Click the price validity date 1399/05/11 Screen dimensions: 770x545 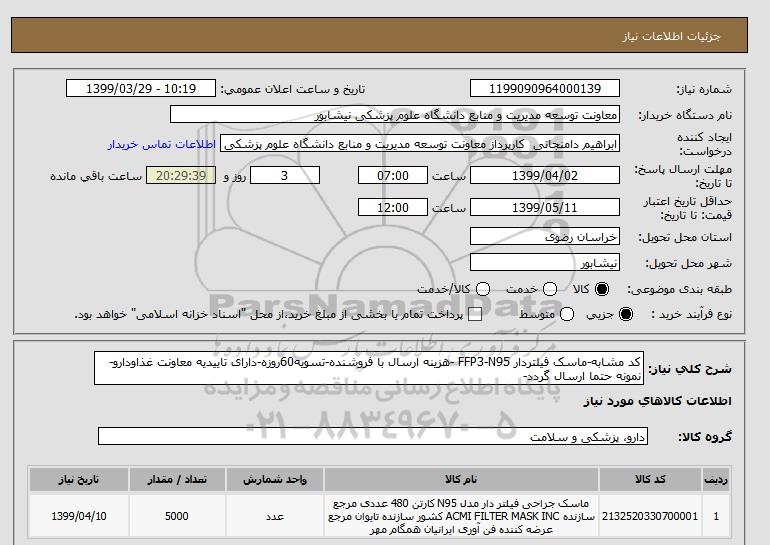(545, 208)
